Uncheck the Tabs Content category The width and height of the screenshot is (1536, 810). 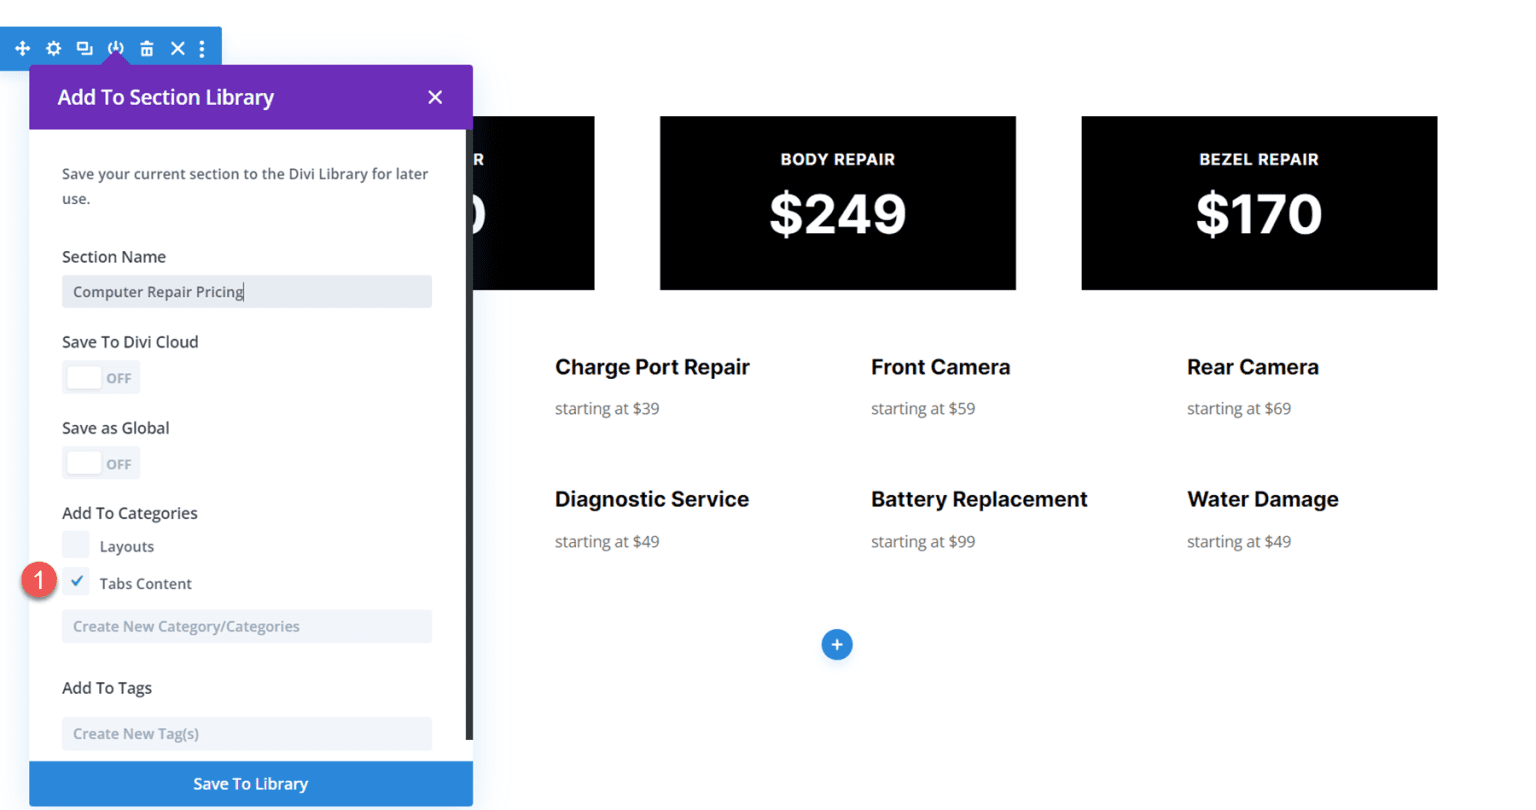click(x=76, y=581)
